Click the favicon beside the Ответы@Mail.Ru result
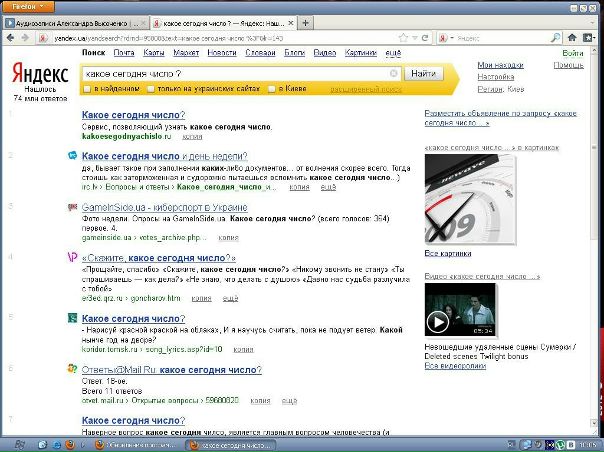 coord(72,369)
